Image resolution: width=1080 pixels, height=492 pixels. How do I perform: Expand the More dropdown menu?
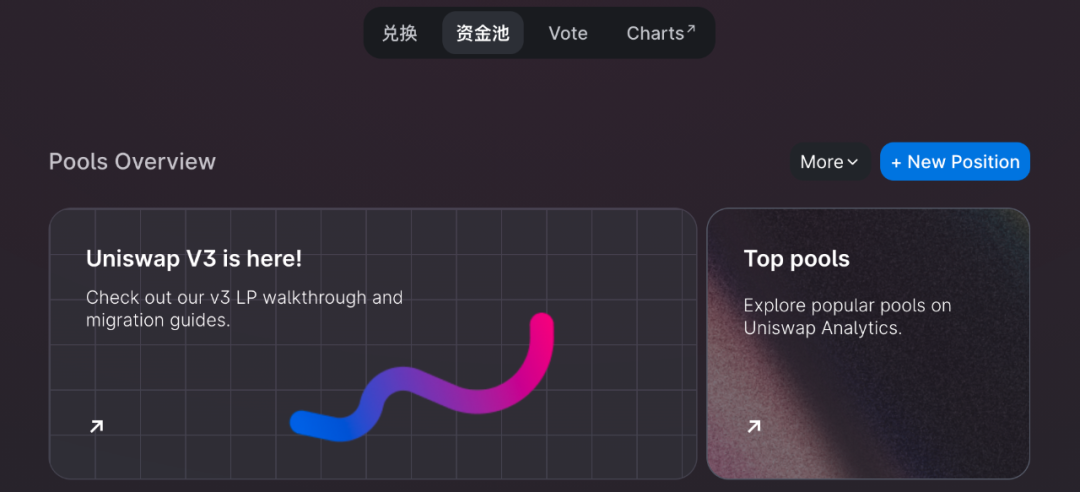[829, 162]
